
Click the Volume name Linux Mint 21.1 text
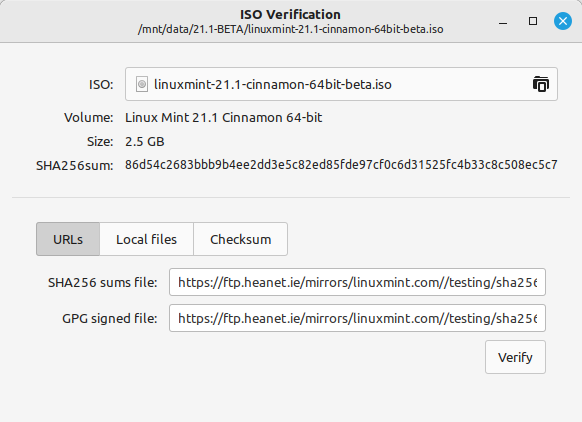click(223, 118)
